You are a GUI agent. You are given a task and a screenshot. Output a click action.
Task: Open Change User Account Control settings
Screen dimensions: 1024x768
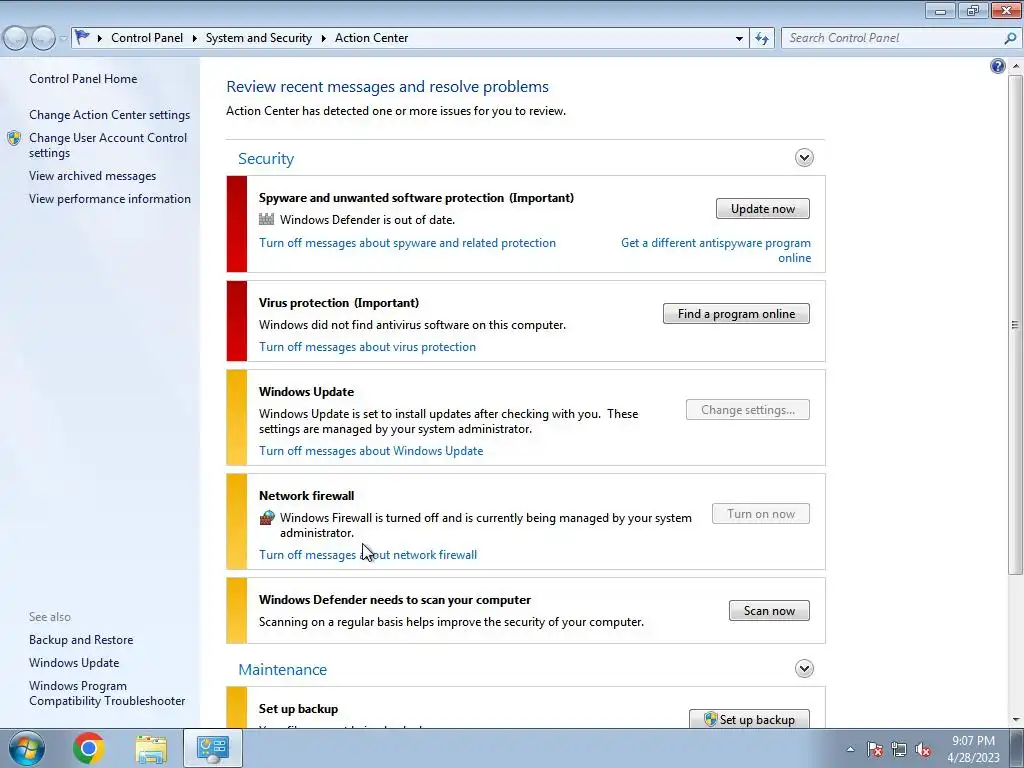(x=108, y=145)
